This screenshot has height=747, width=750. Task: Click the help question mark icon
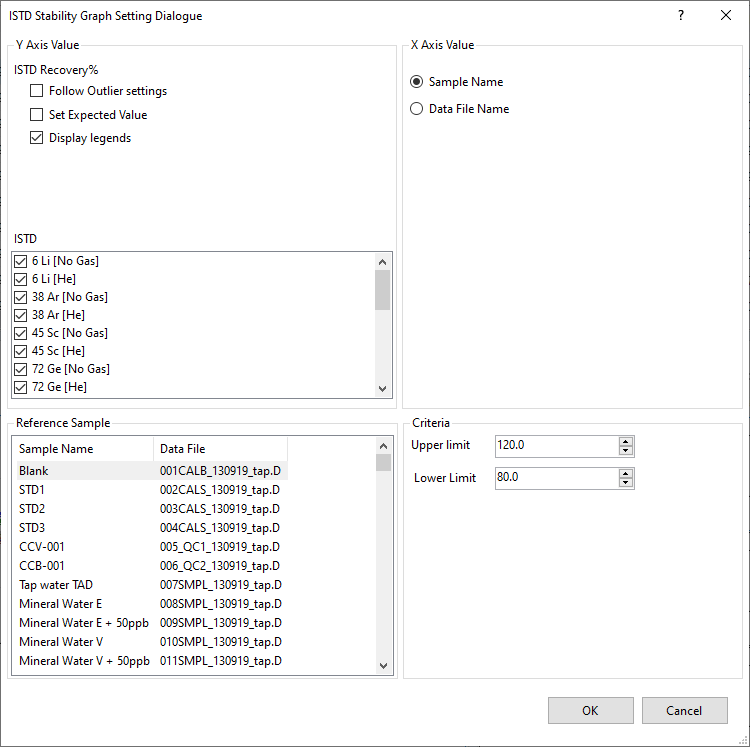[681, 15]
